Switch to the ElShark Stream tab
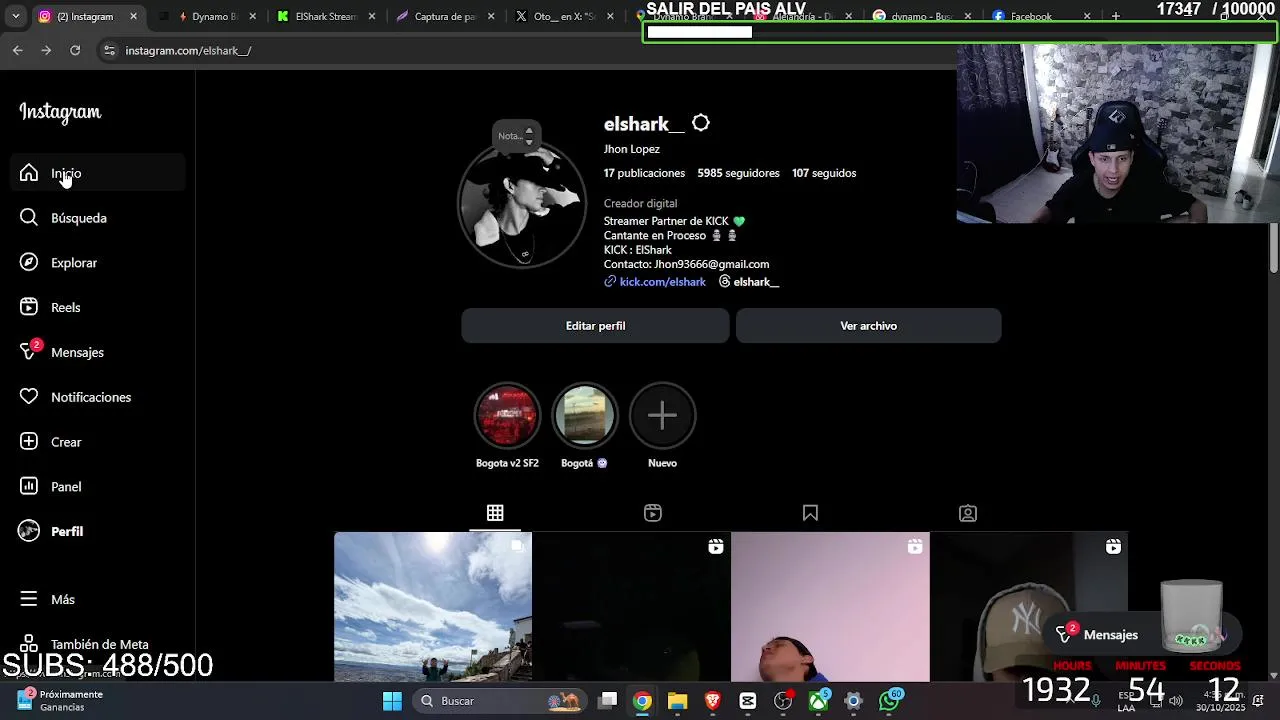This screenshot has width=1280, height=720. [x=325, y=16]
